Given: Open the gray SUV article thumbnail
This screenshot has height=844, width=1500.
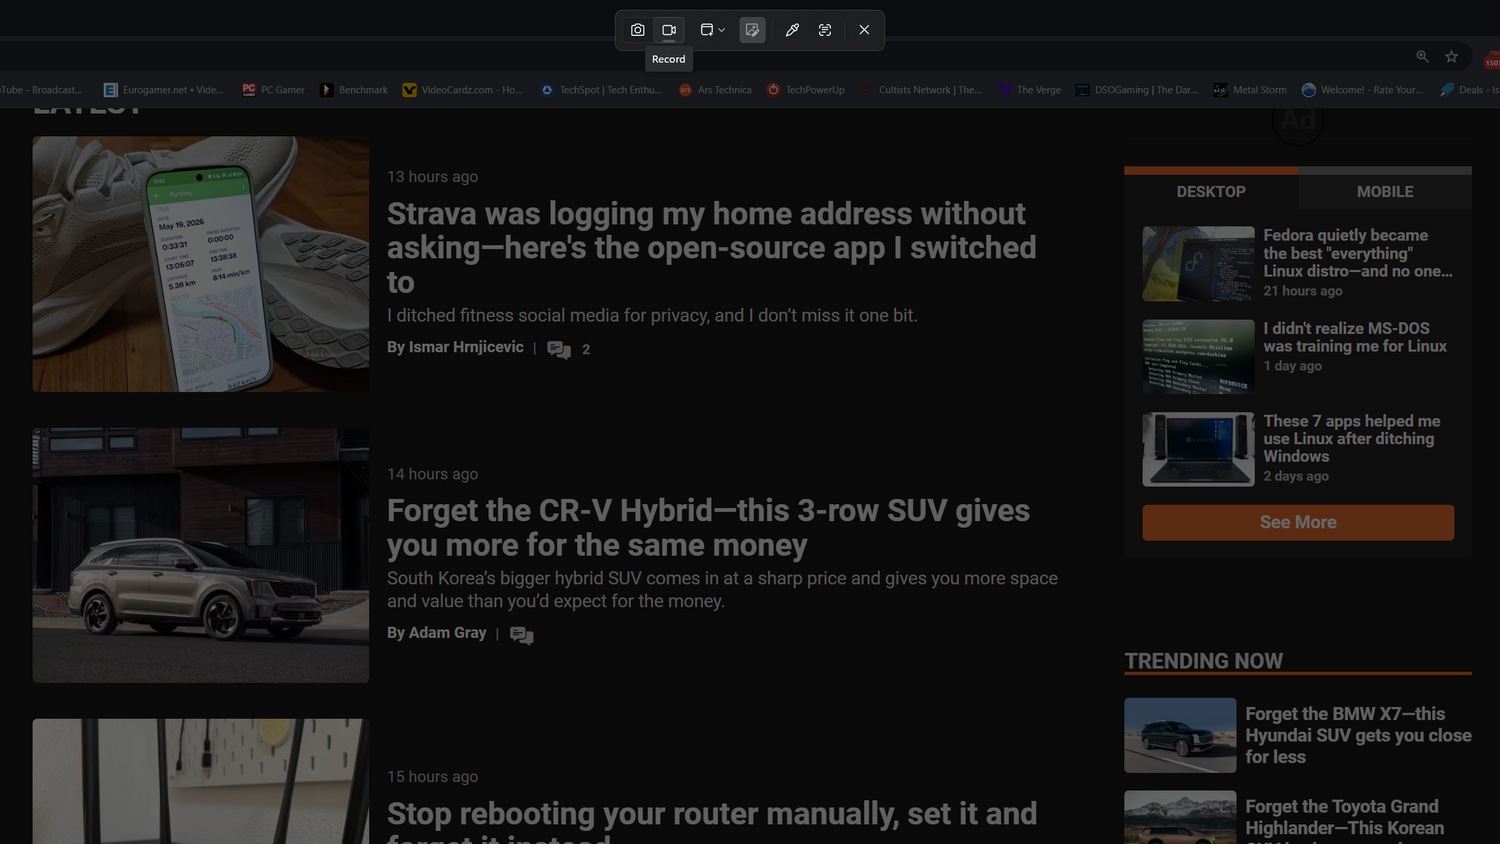Looking at the screenshot, I should [201, 555].
